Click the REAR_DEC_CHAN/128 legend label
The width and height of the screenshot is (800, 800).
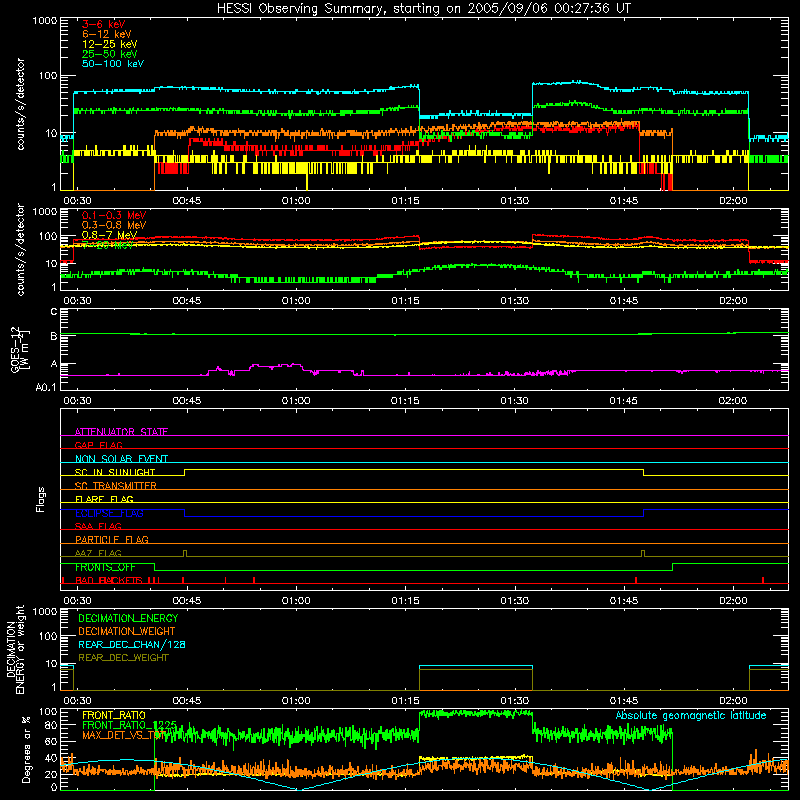click(x=132, y=644)
